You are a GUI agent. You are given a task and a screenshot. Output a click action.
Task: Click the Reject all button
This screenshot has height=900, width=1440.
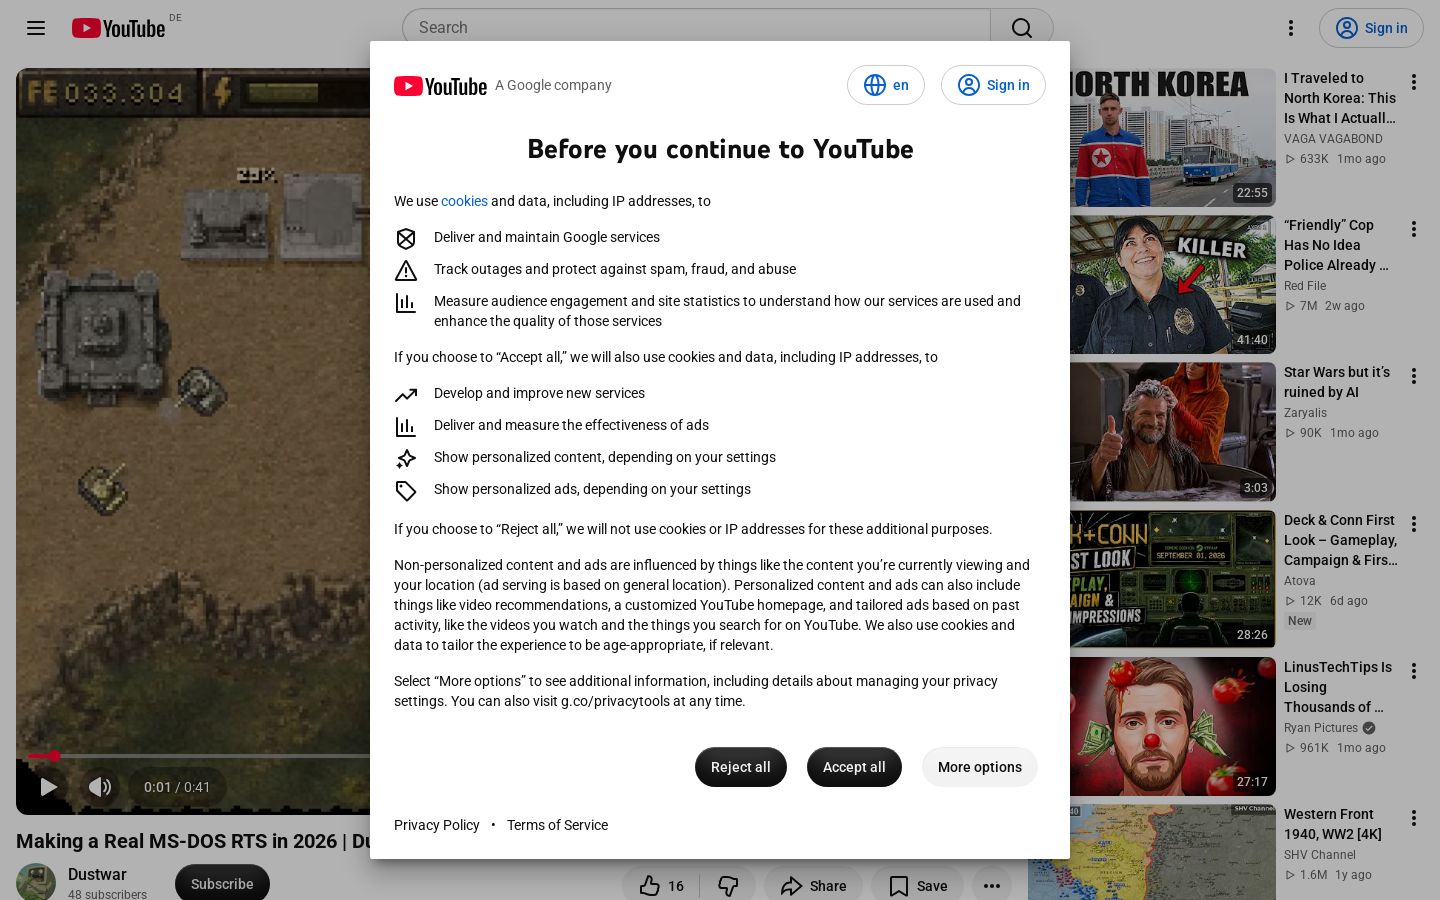(741, 767)
